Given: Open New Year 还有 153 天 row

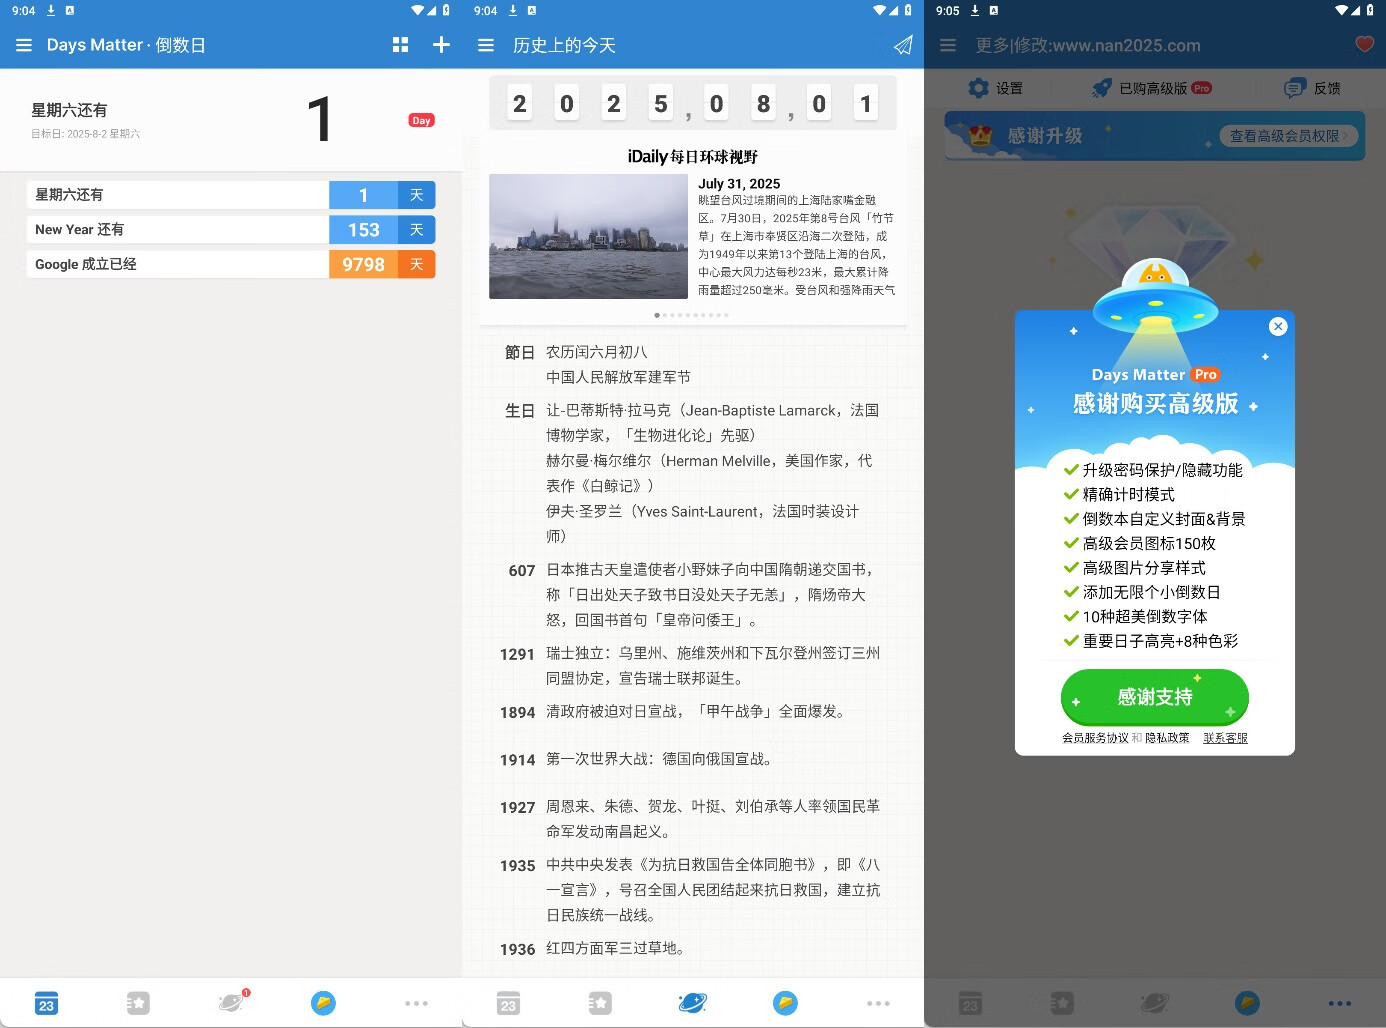Looking at the screenshot, I should point(231,230).
